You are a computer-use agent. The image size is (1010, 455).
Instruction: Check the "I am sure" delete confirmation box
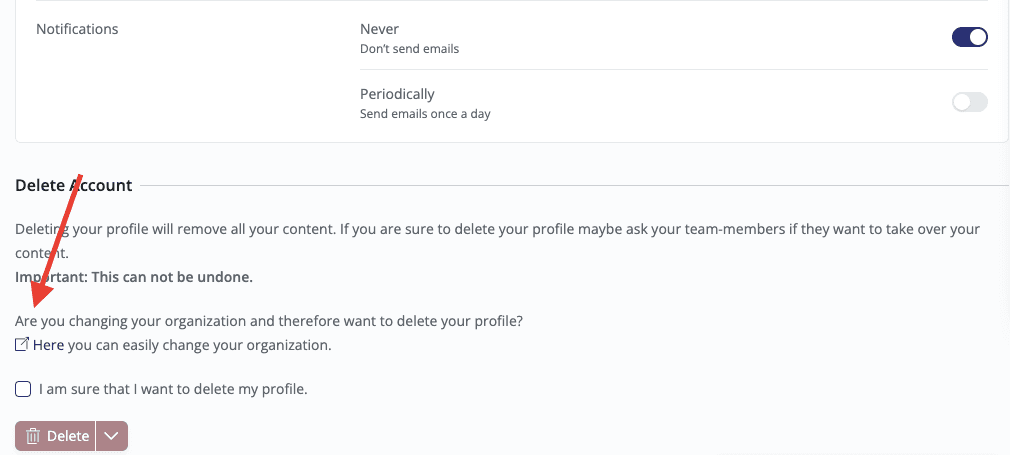23,389
